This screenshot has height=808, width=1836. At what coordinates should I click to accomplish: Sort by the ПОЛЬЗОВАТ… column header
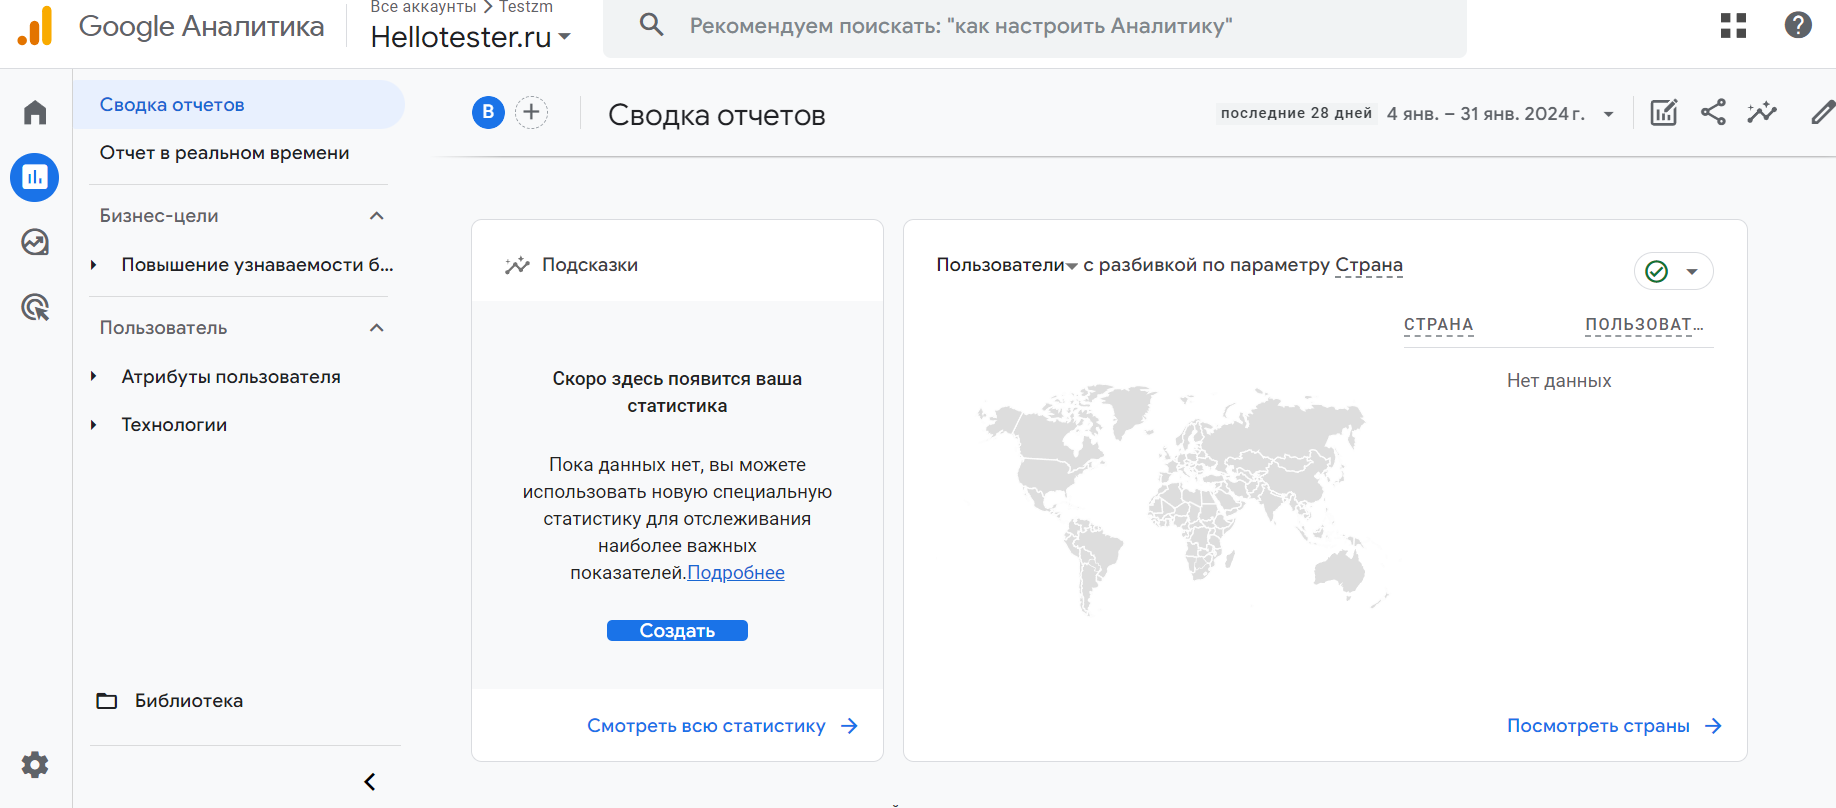[x=1643, y=325]
